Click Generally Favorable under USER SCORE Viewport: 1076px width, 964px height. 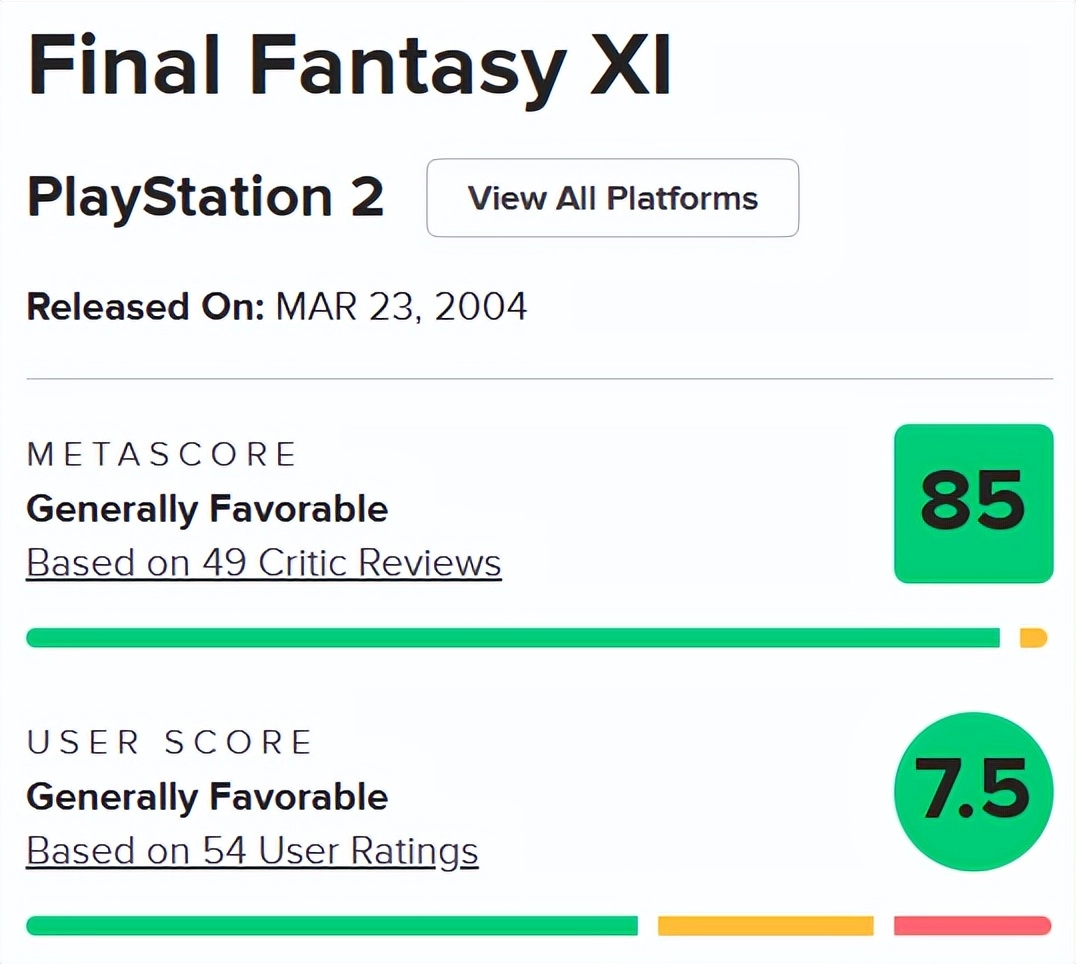click(207, 797)
